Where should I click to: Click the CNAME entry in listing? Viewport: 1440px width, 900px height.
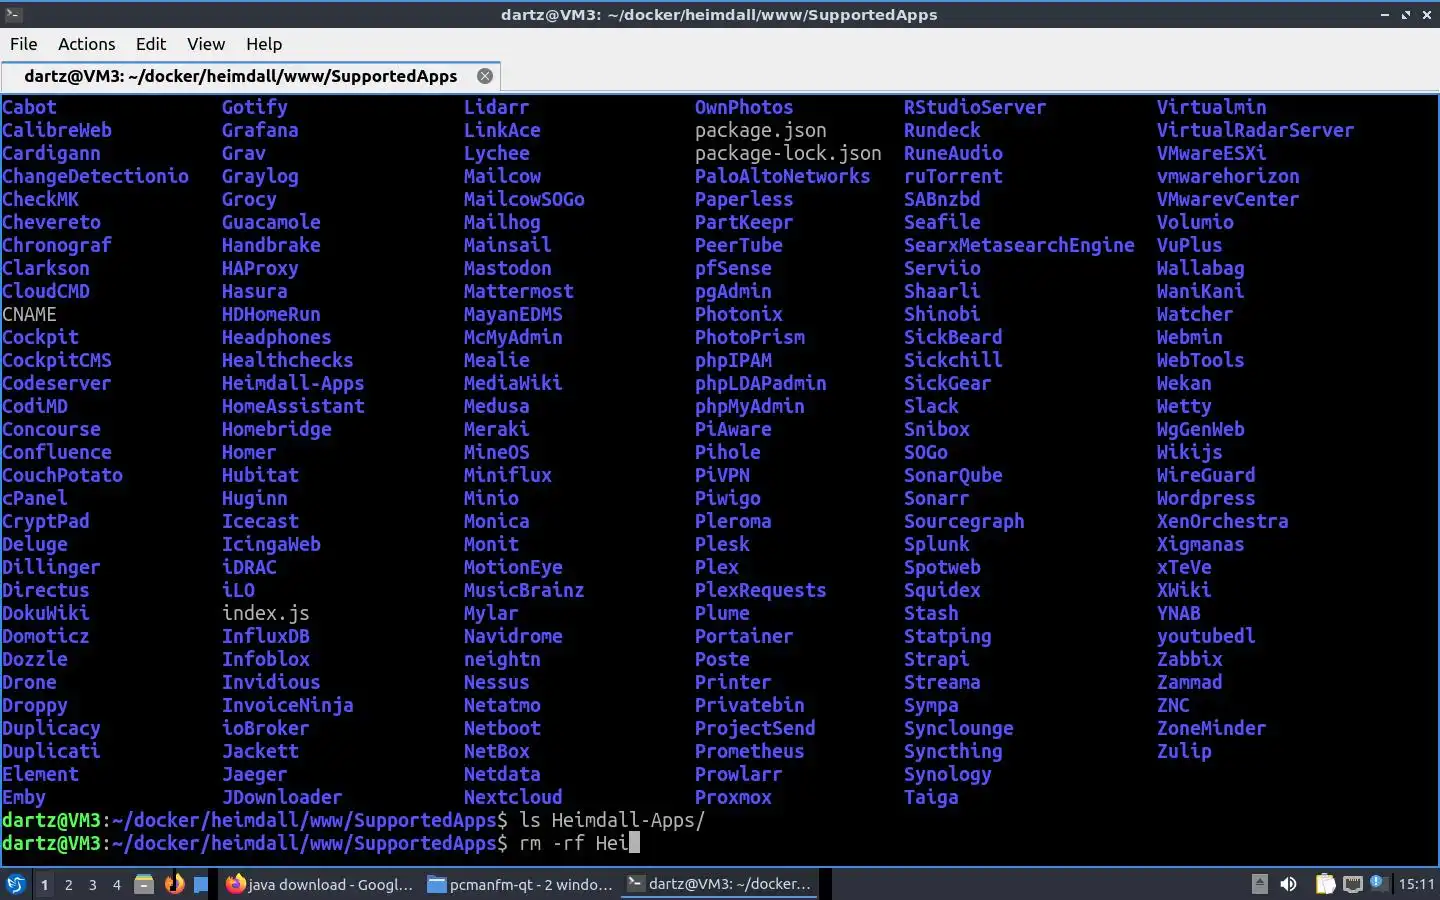pyautogui.click(x=29, y=314)
